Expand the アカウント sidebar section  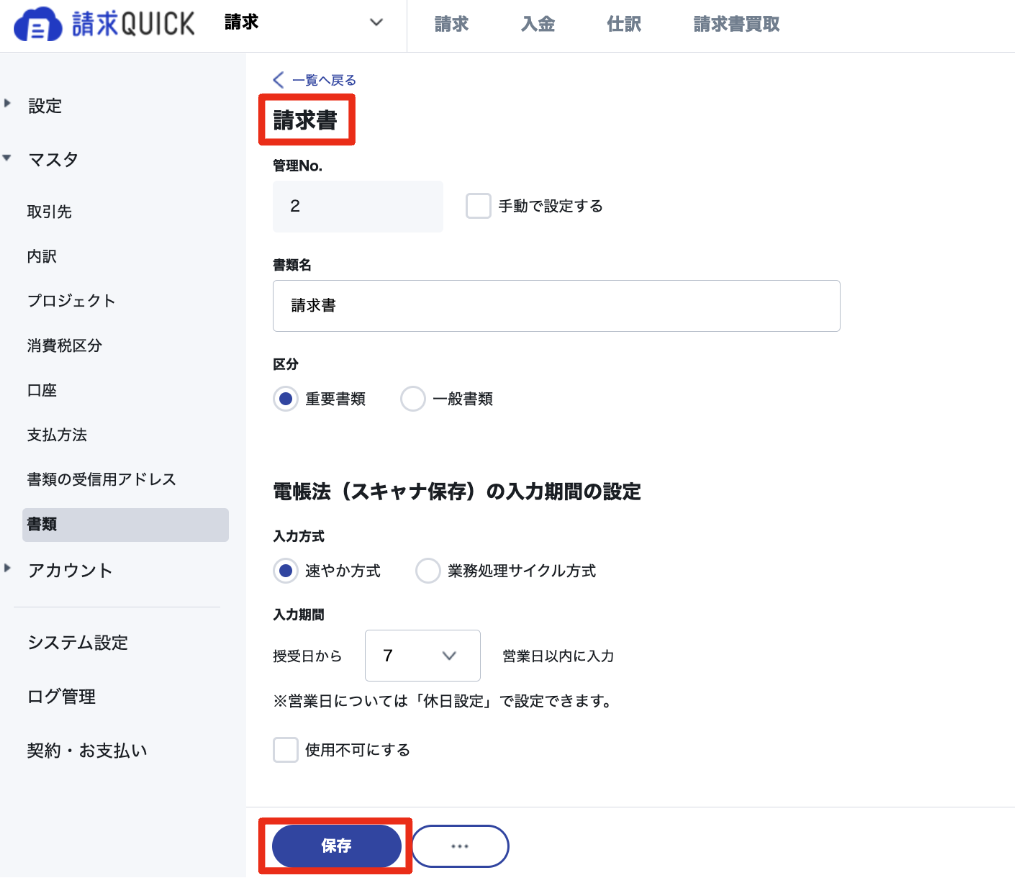(x=8, y=568)
